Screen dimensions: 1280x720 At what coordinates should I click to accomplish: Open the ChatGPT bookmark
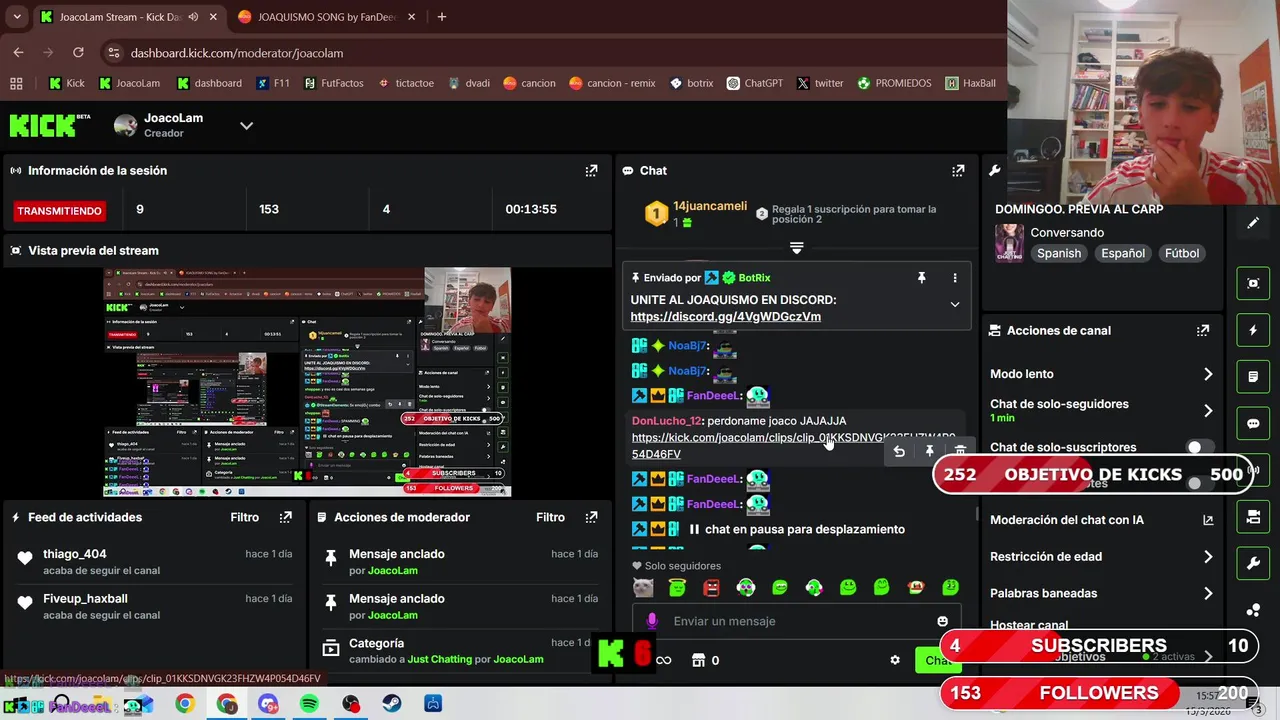755,83
